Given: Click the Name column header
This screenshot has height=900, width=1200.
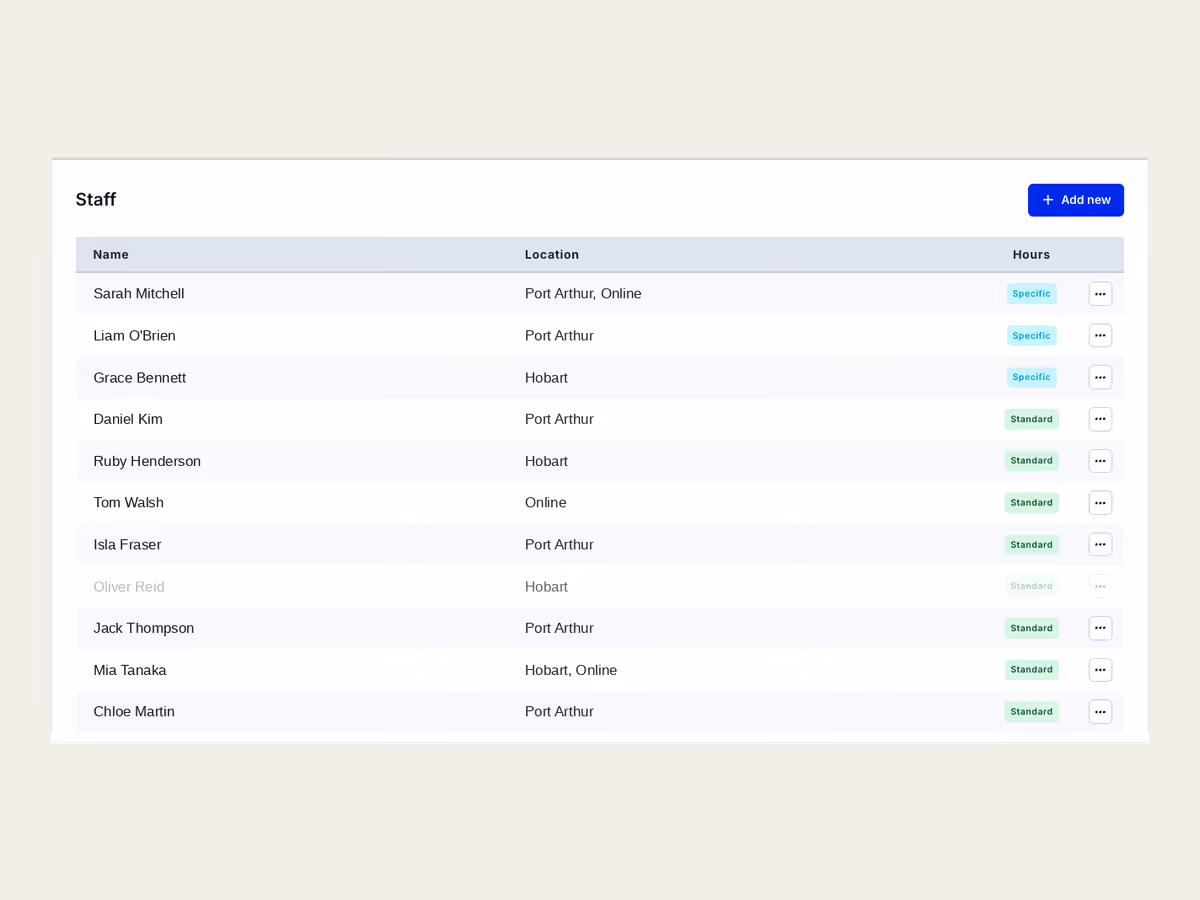Looking at the screenshot, I should pos(111,255).
